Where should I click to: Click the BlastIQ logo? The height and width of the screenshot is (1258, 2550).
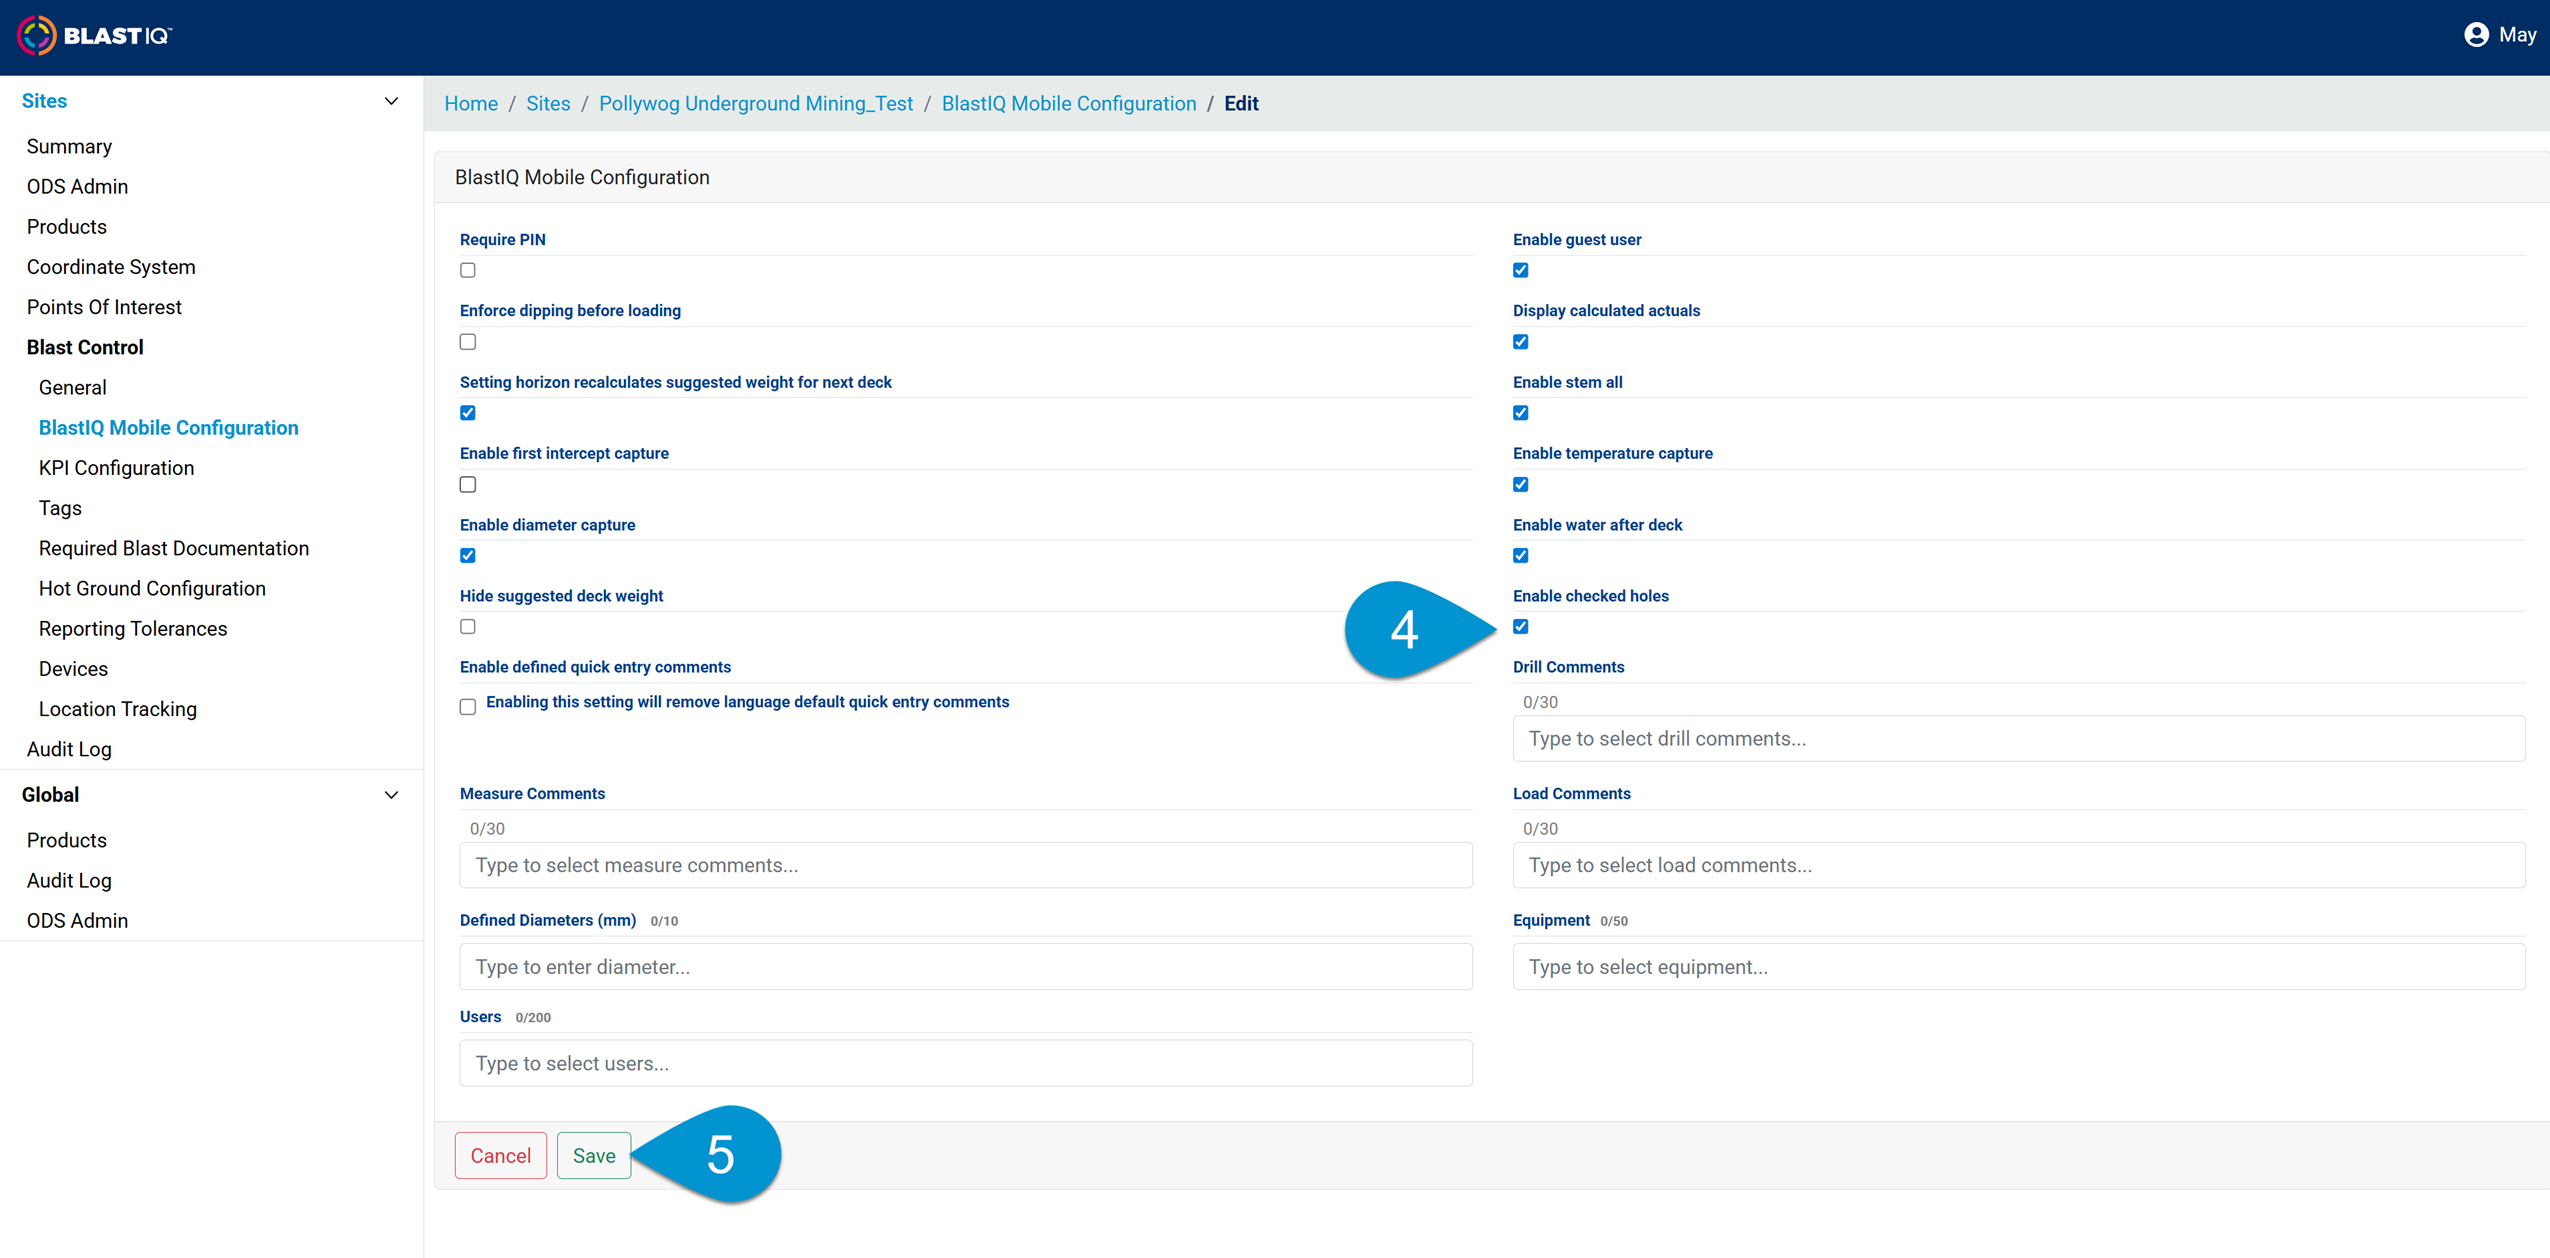[x=94, y=35]
